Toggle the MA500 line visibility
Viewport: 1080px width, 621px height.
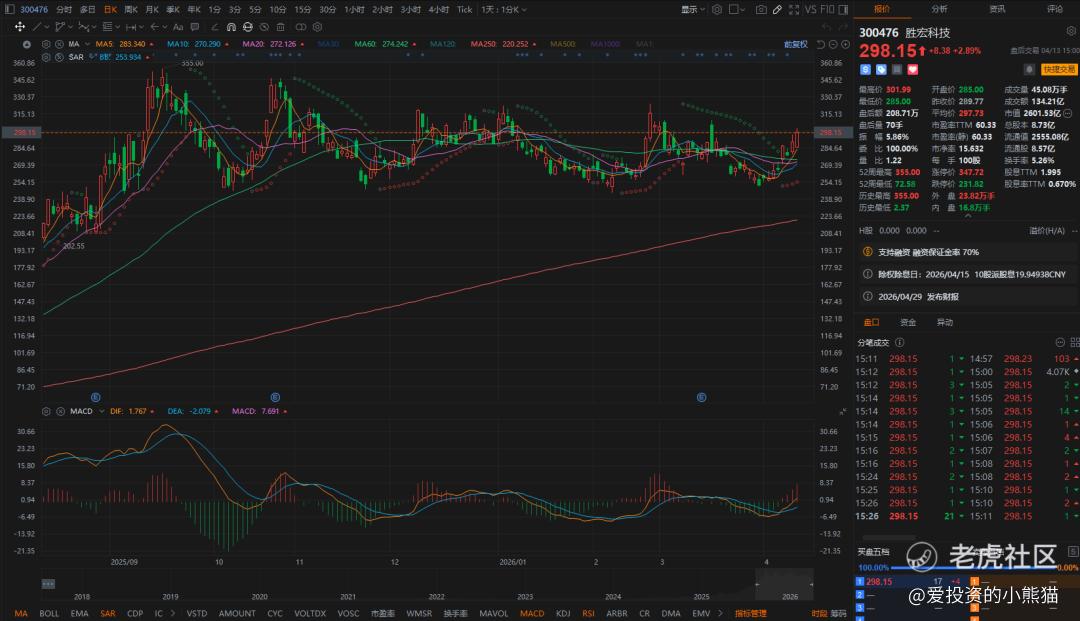tap(563, 44)
